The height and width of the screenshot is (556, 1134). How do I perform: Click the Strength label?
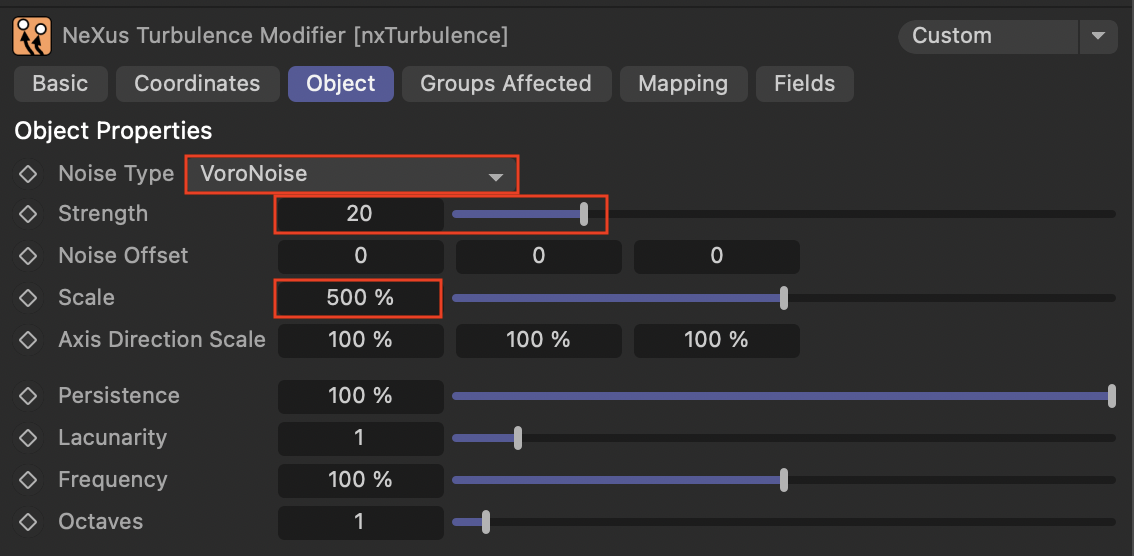coord(103,214)
